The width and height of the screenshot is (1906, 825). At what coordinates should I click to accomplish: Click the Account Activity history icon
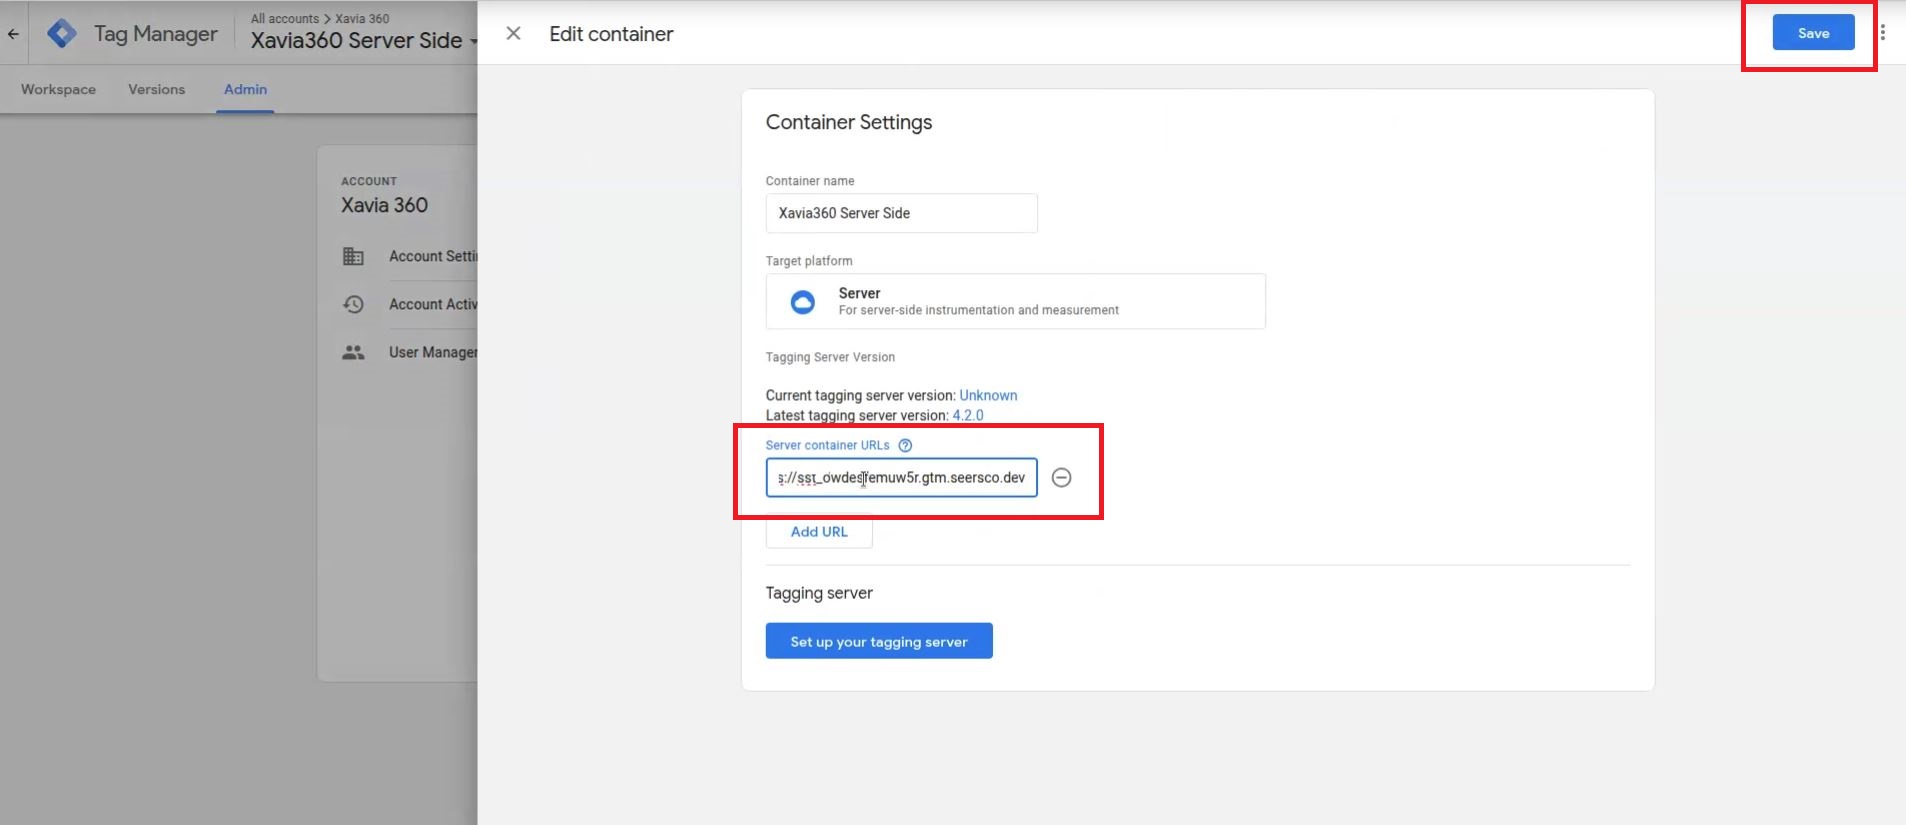(353, 304)
